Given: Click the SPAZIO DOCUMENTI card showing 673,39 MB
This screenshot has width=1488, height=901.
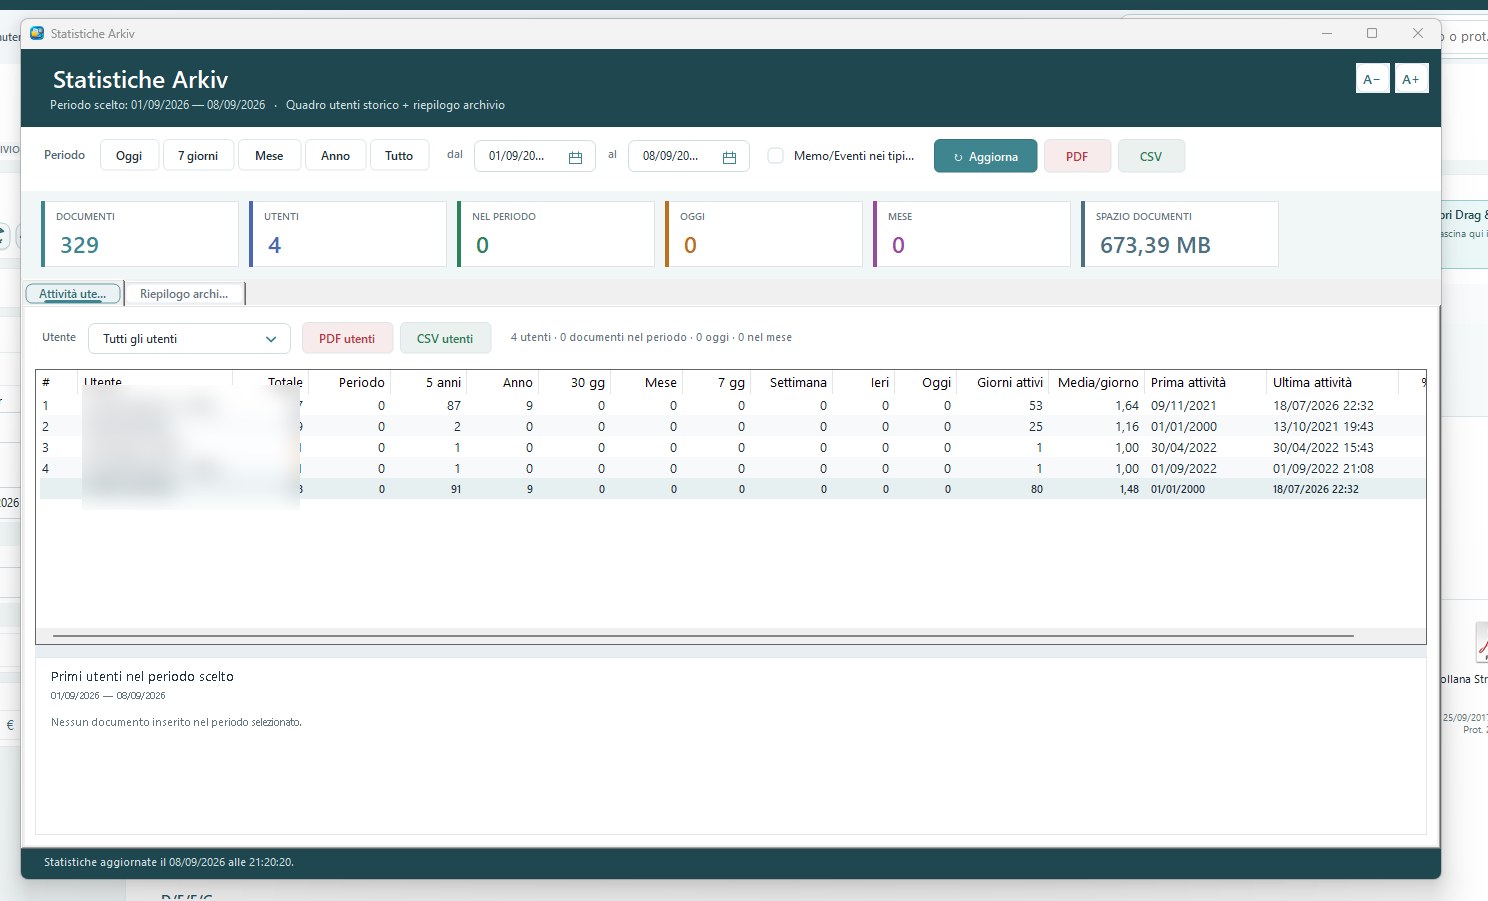Looking at the screenshot, I should tap(1180, 234).
